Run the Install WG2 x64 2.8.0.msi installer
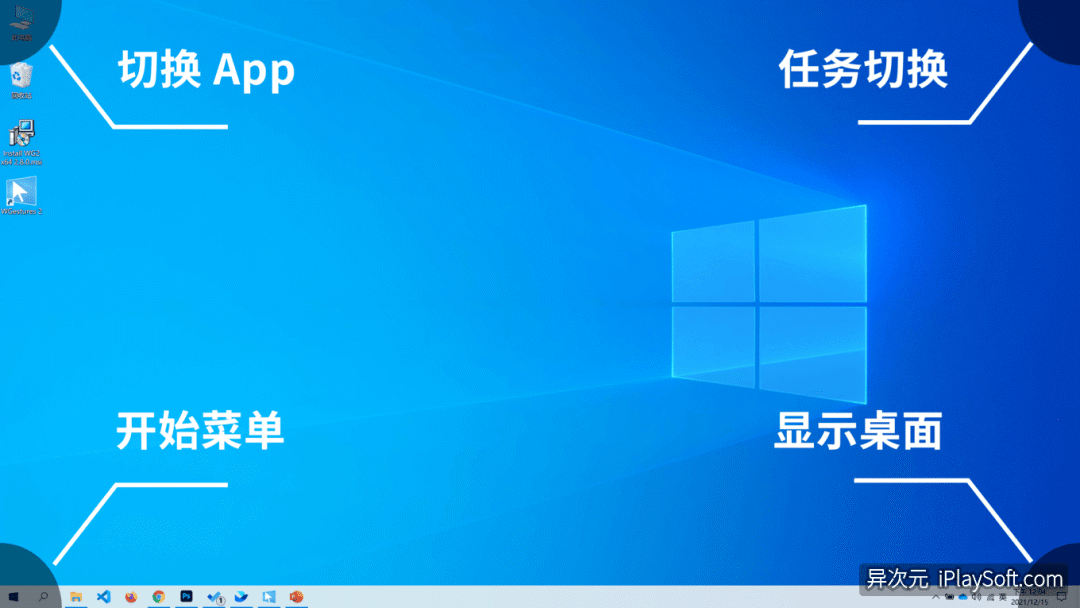Image resolution: width=1080 pixels, height=608 pixels. (21, 135)
